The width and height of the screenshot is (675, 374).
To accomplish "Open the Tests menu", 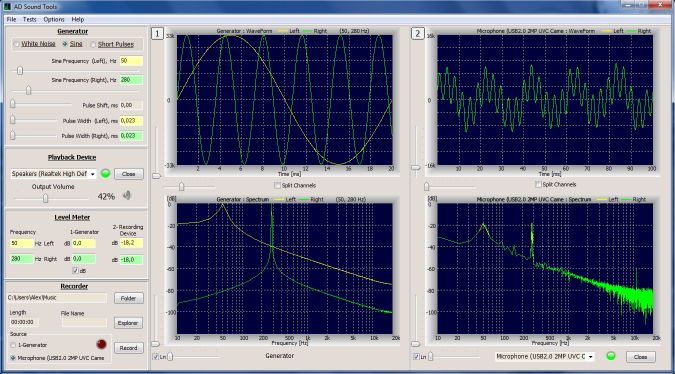I will pyautogui.click(x=30, y=19).
